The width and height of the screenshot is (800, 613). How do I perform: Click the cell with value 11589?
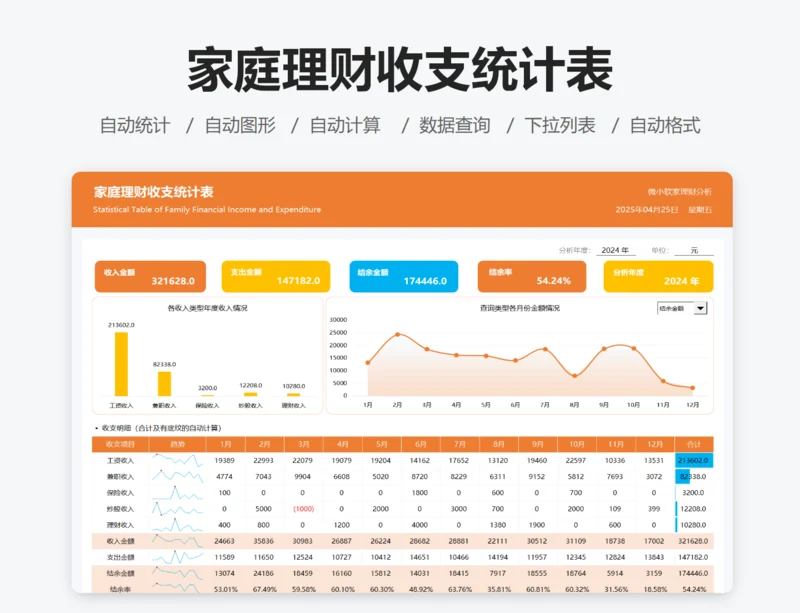tap(224, 557)
